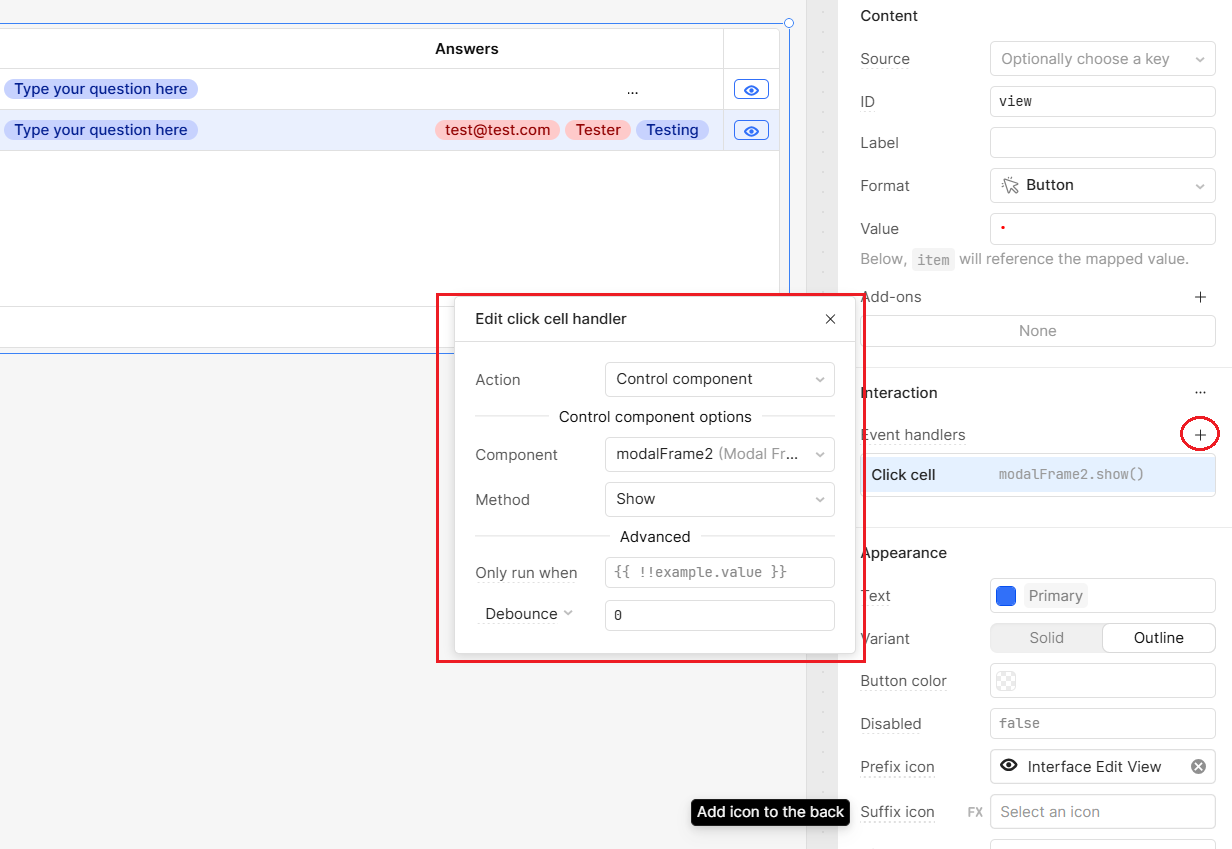Add an add-on using the plus icon
The height and width of the screenshot is (849, 1232).
click(x=1200, y=297)
